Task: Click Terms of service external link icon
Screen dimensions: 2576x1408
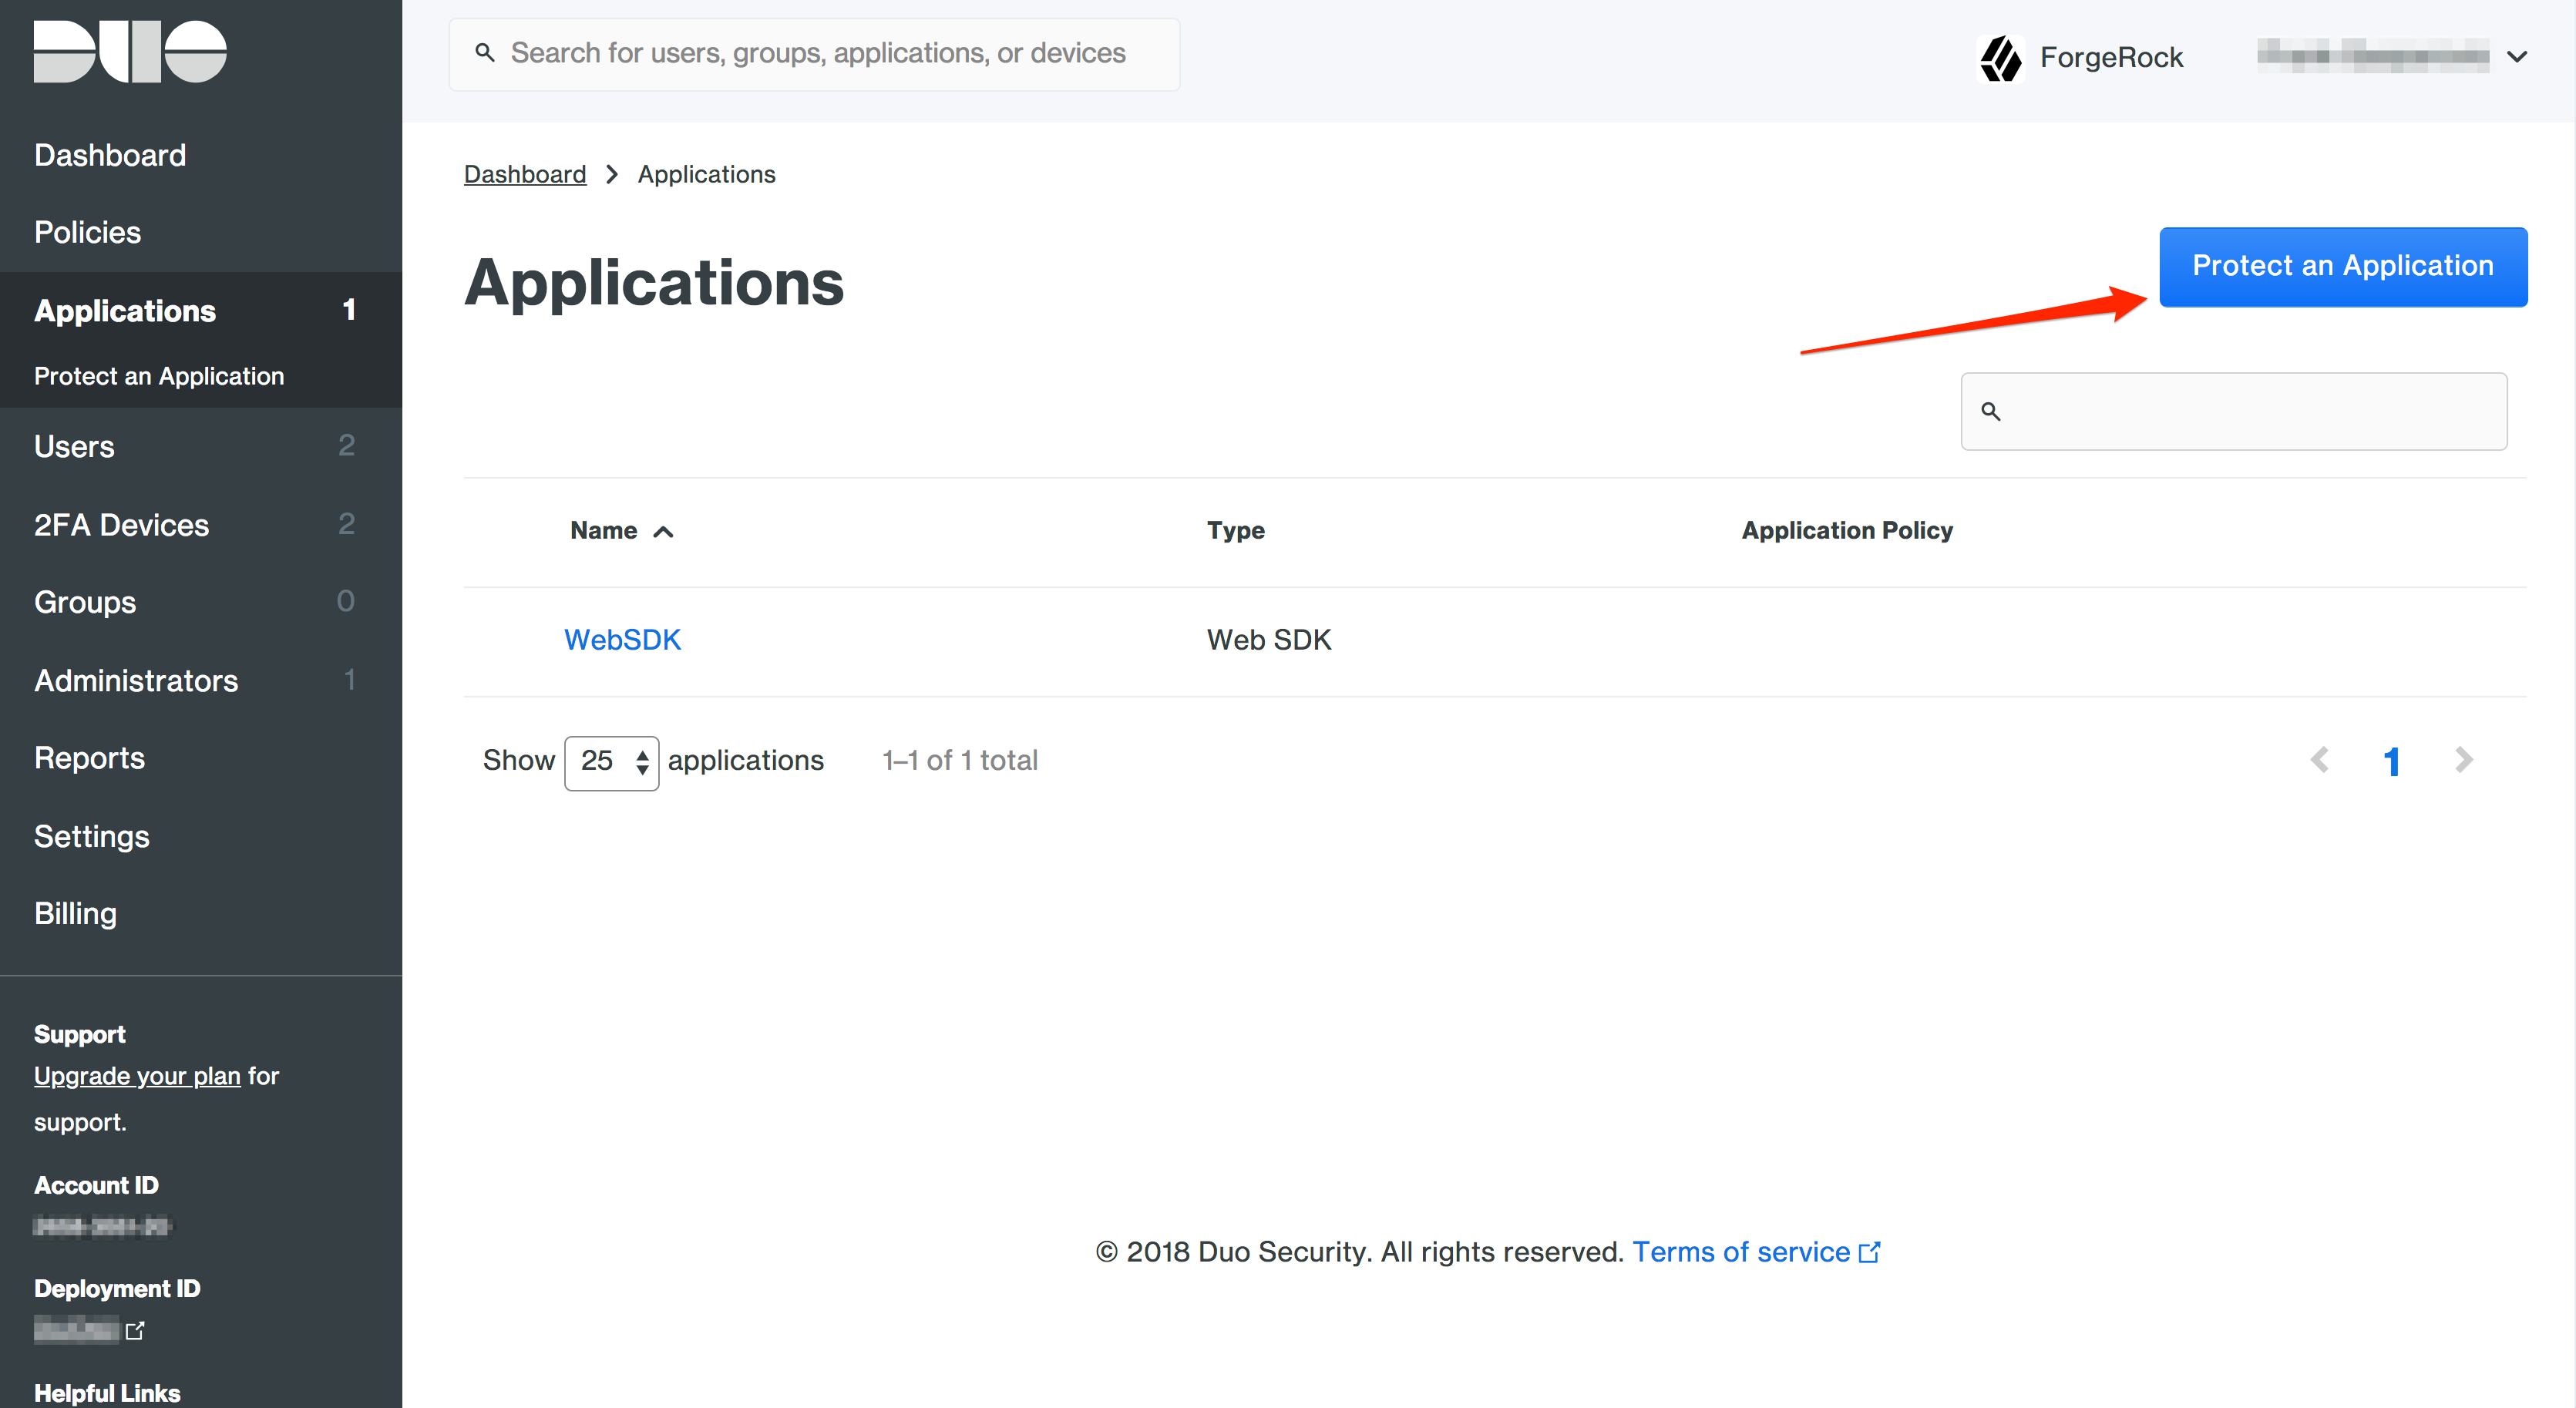Action: pos(1869,1252)
